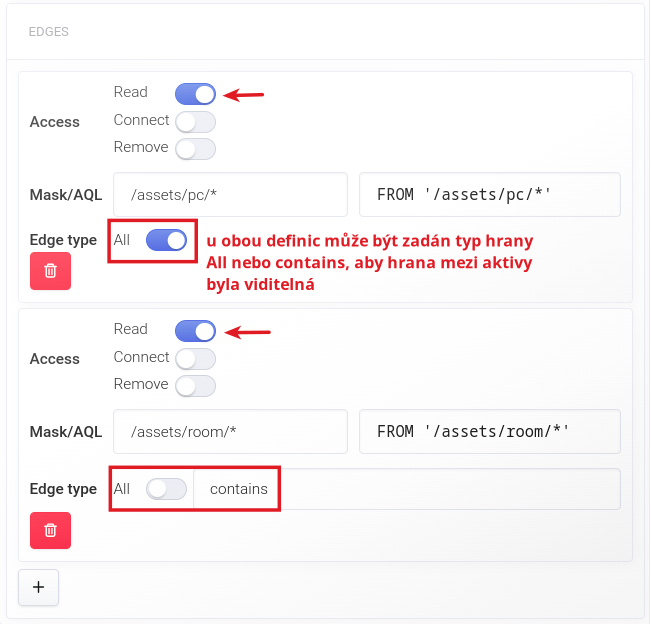Add a new edge with plus button
651x624 pixels.
click(39, 587)
